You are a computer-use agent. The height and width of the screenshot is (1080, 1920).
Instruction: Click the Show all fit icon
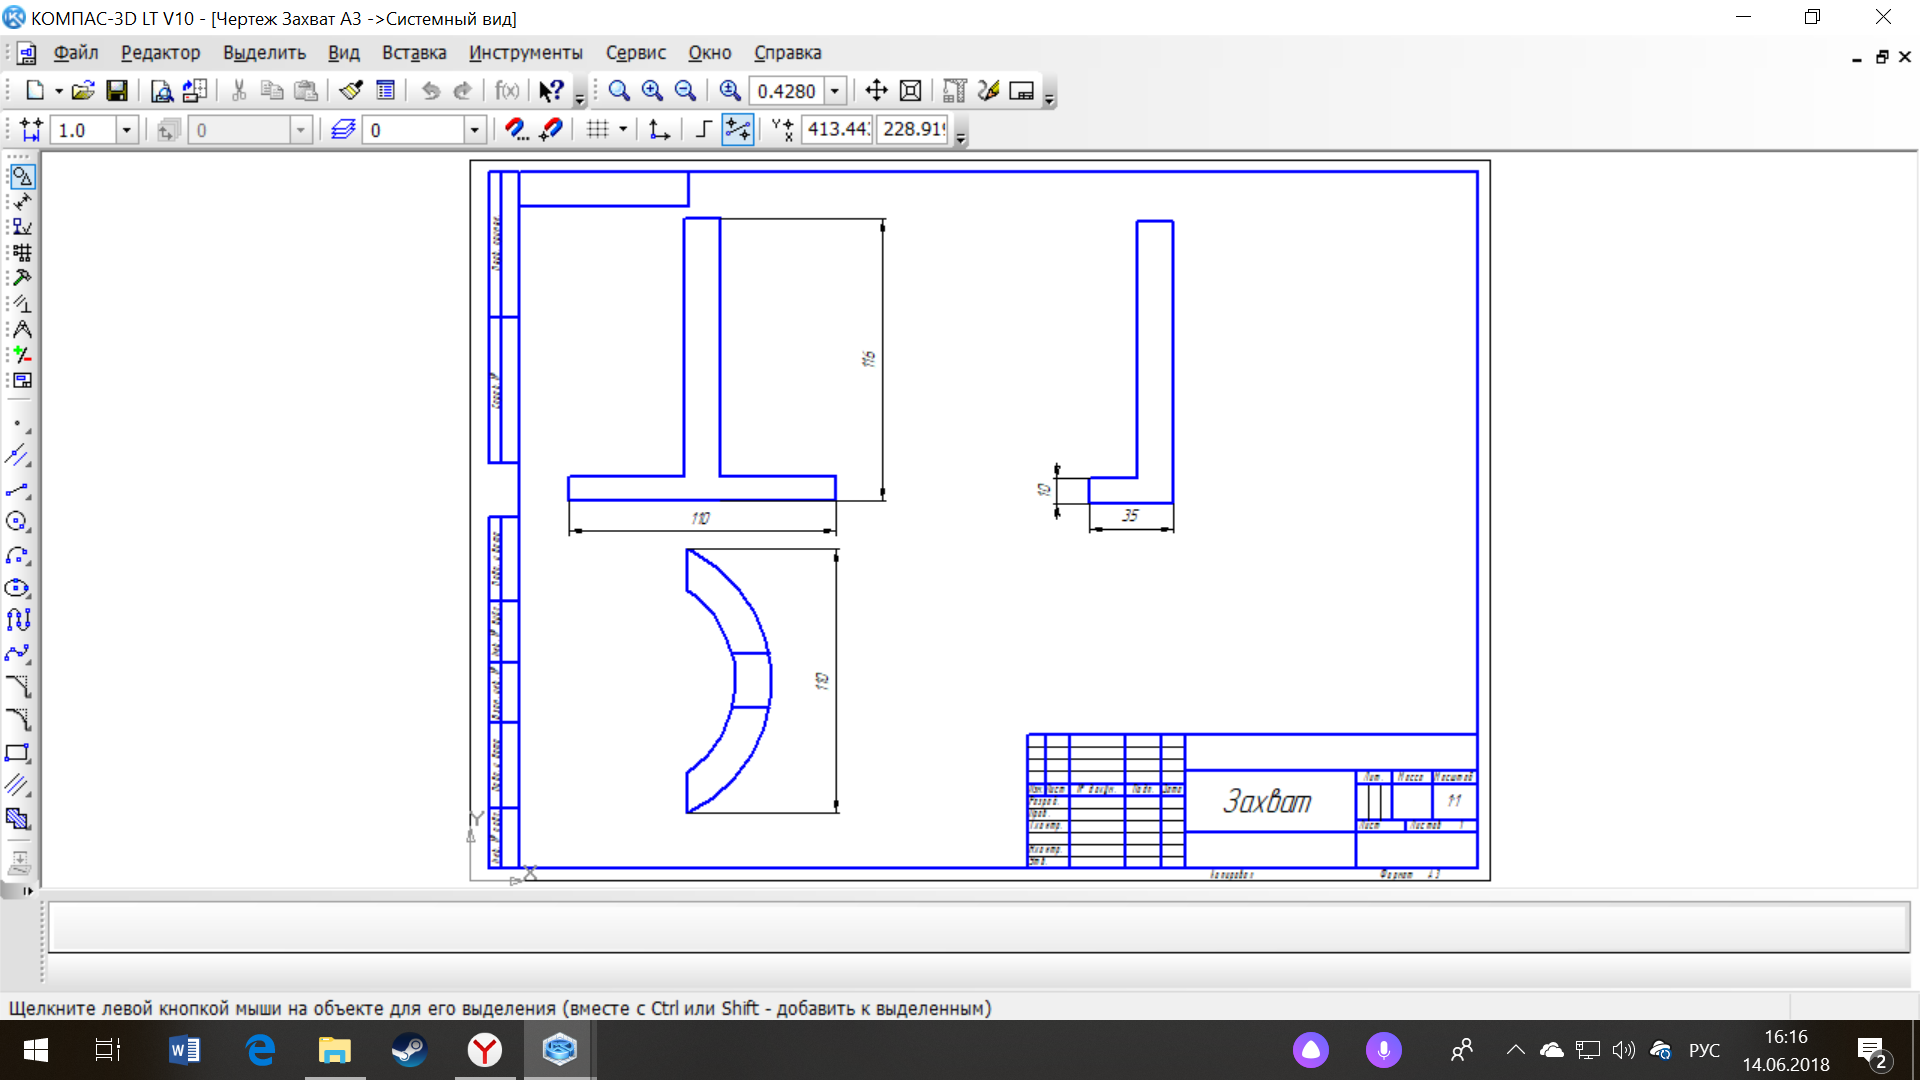coord(910,91)
